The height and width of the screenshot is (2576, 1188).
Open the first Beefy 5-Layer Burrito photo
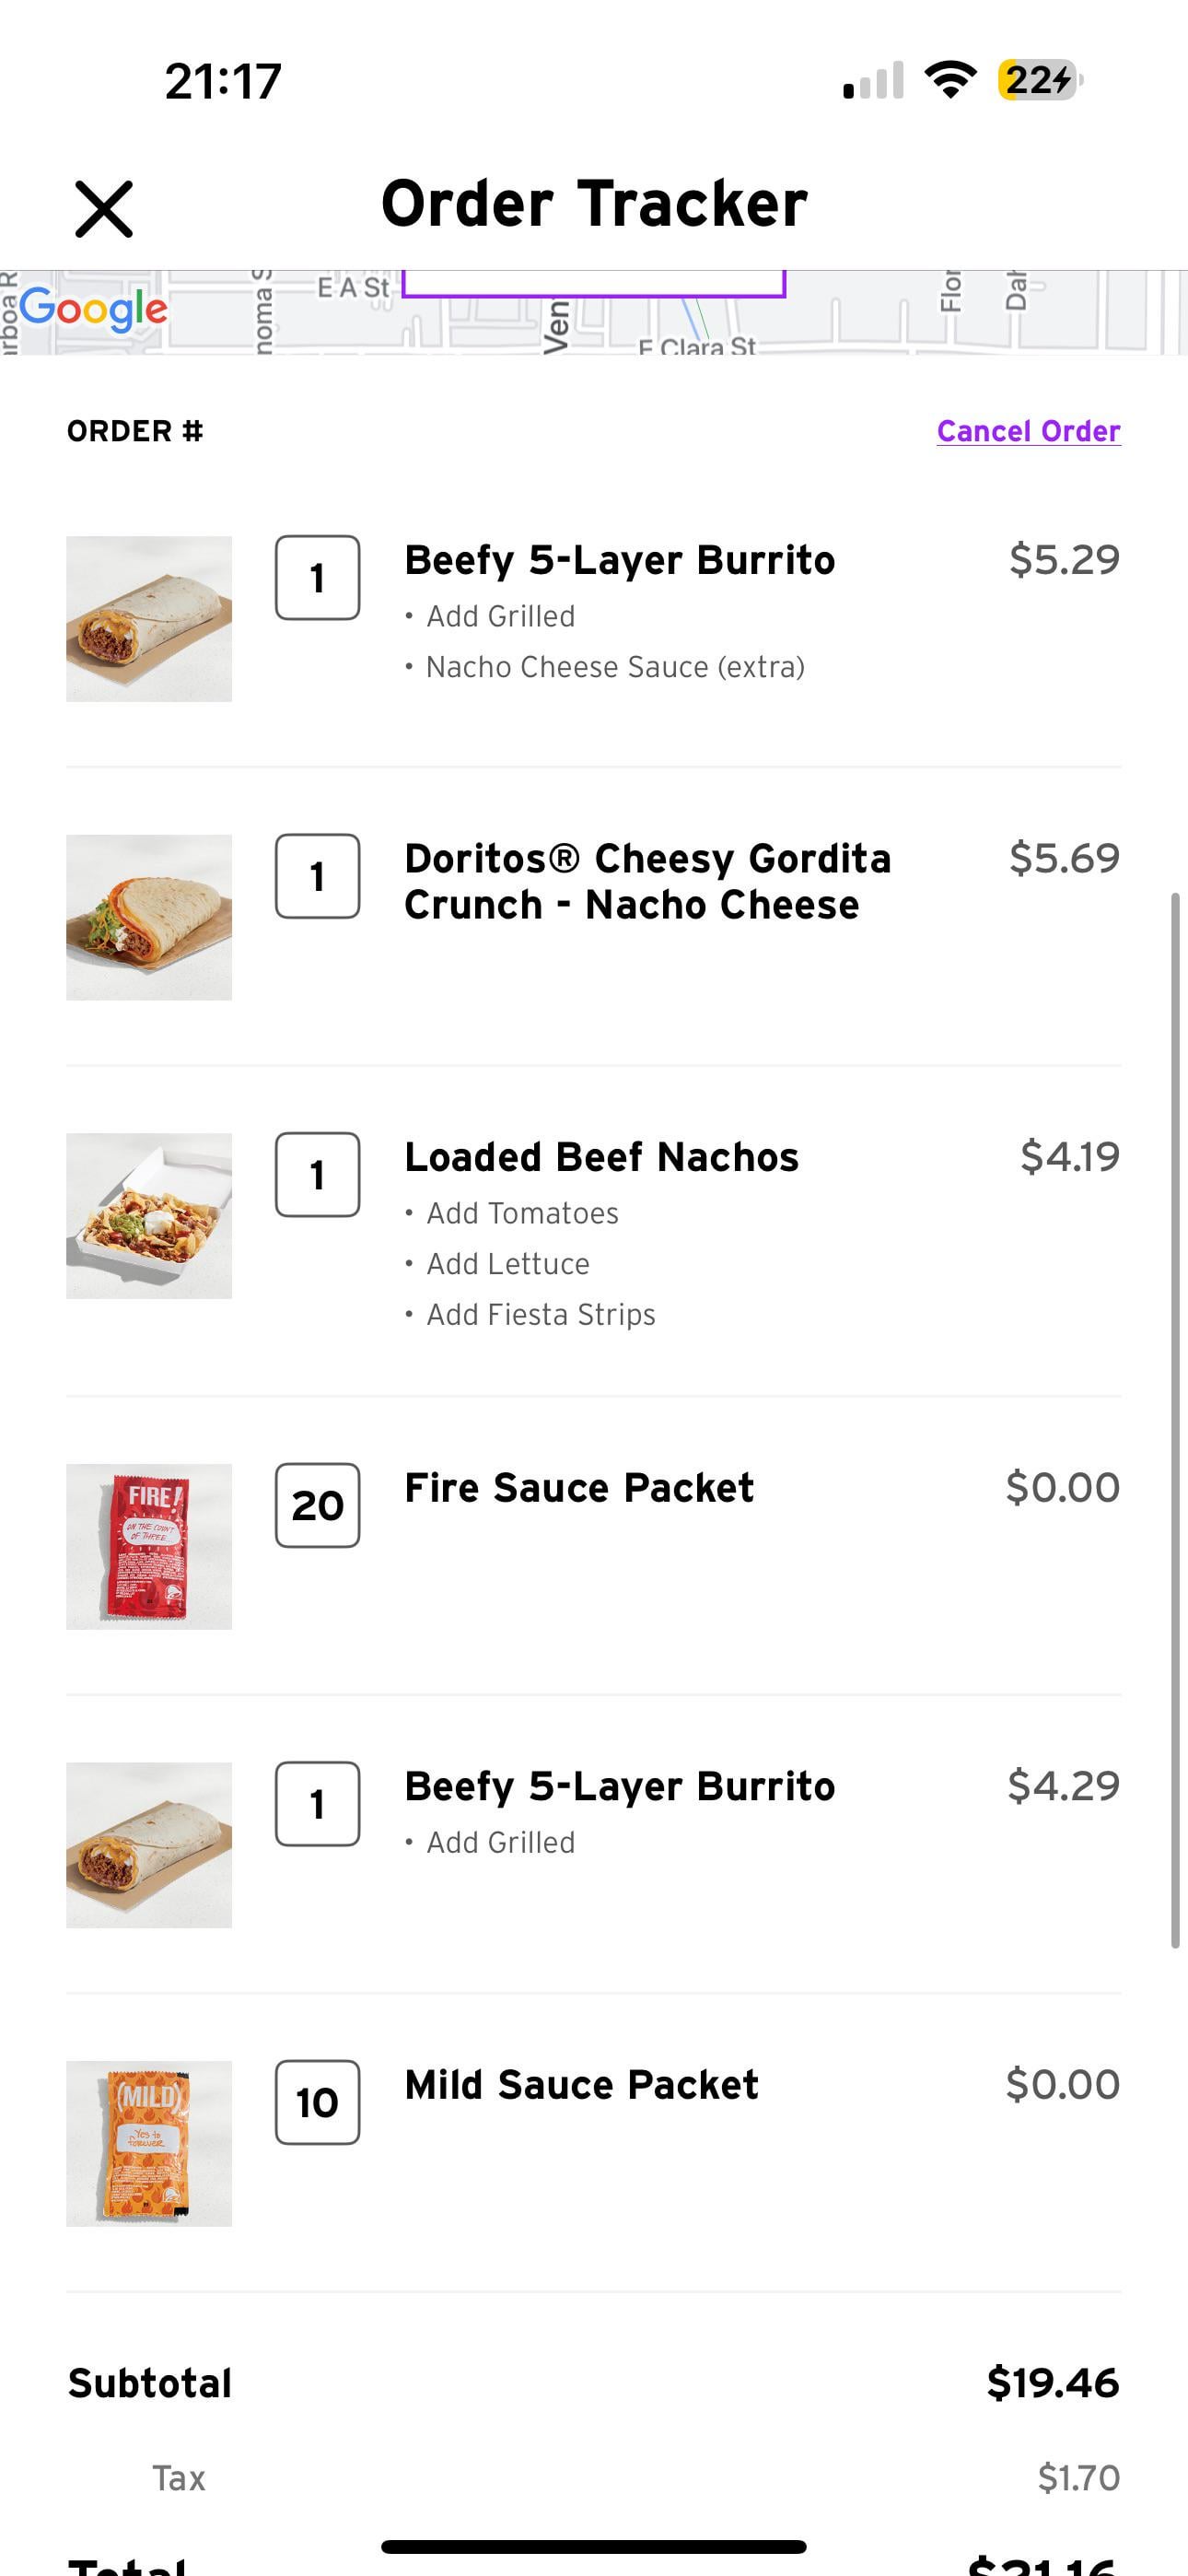click(149, 619)
